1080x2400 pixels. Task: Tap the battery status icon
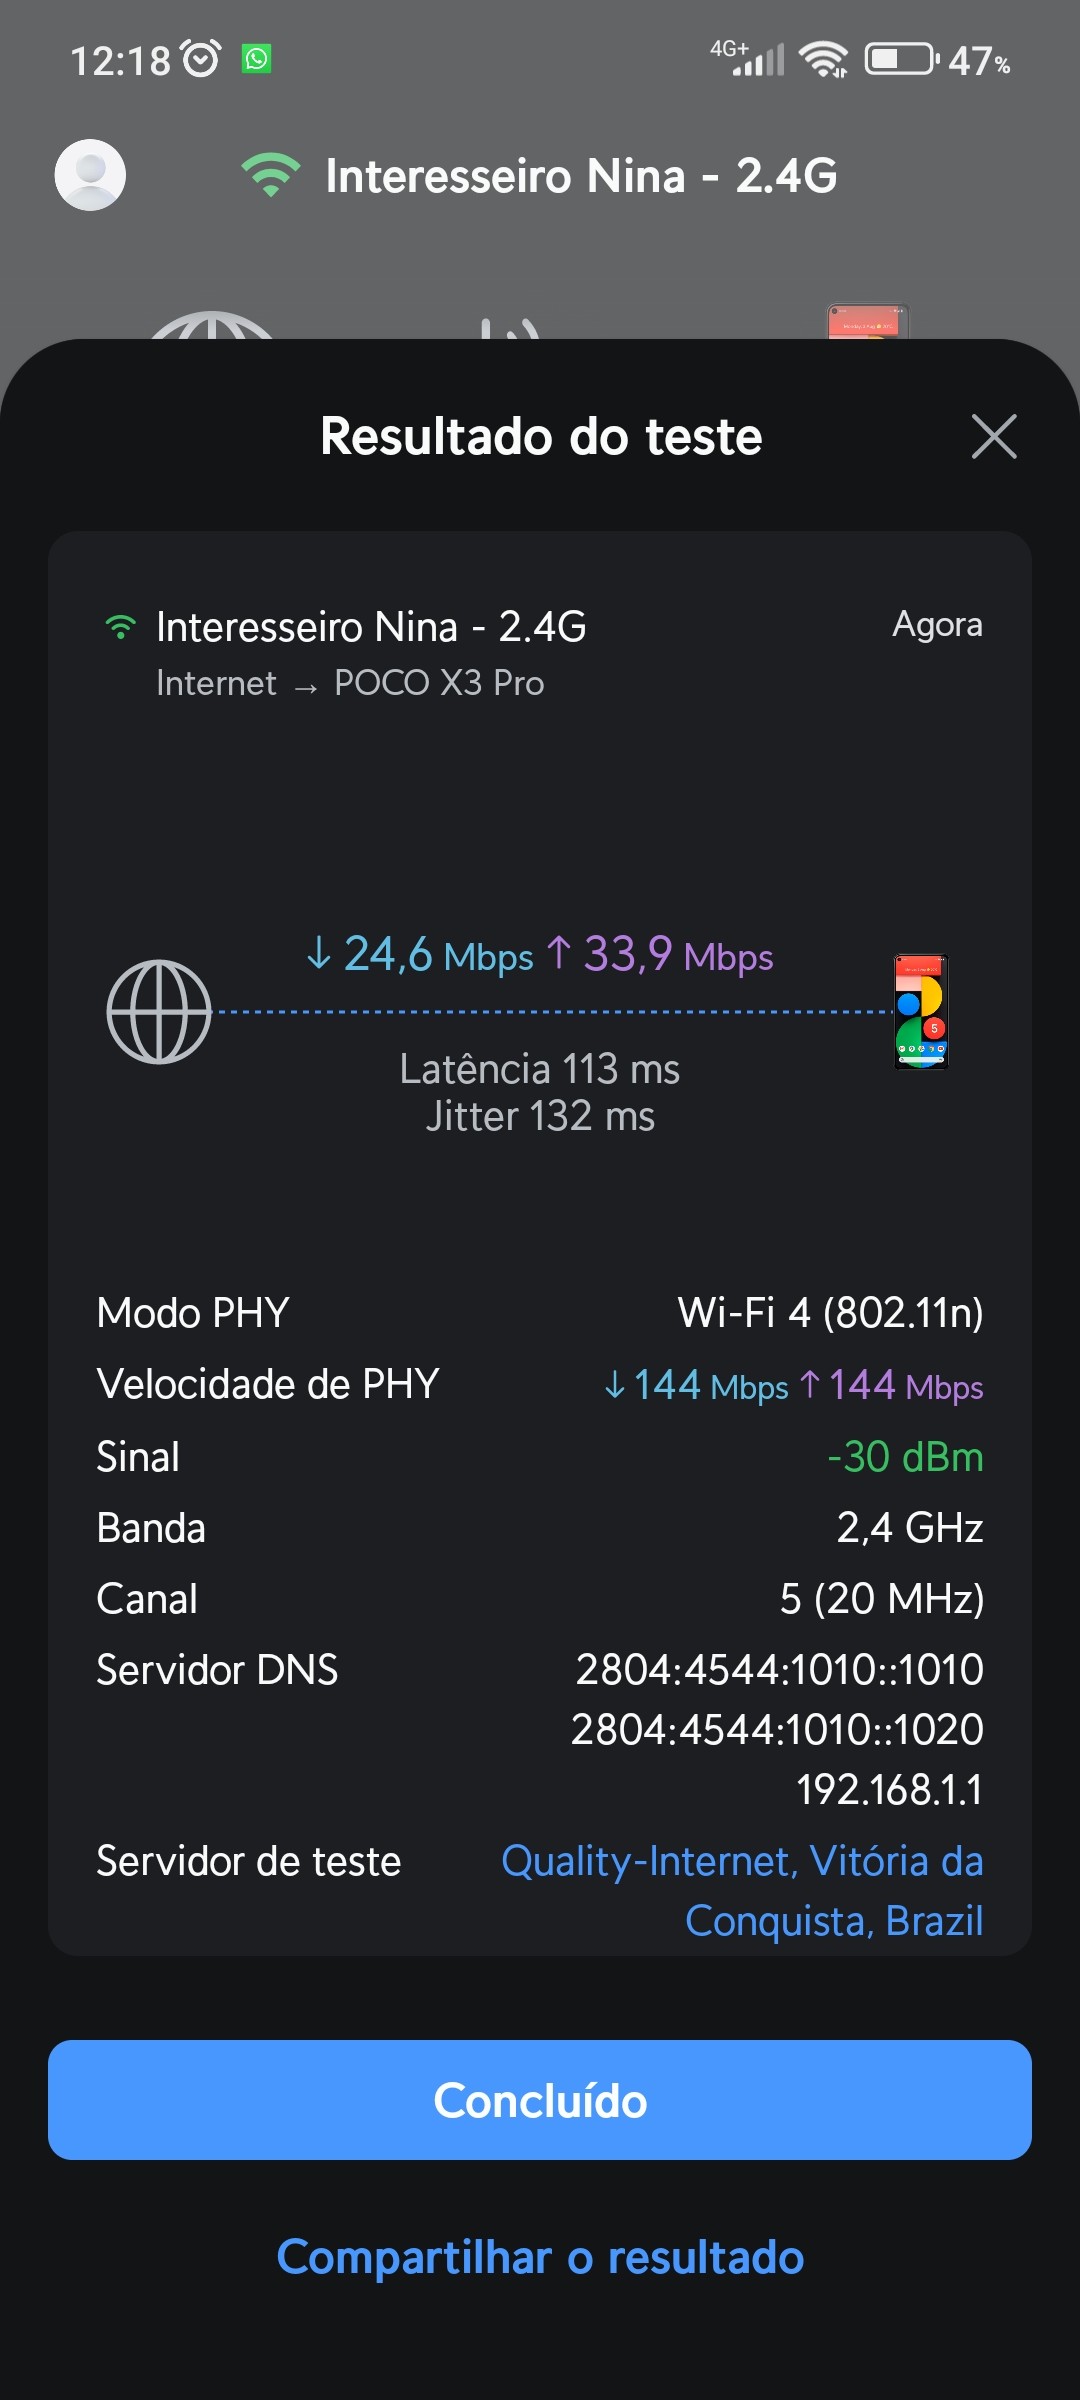pos(900,59)
